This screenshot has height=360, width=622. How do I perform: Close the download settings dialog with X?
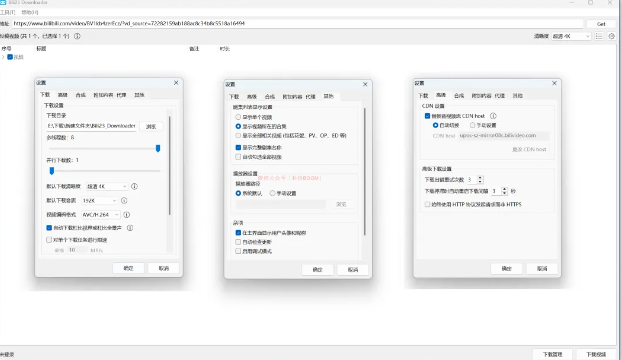176,82
